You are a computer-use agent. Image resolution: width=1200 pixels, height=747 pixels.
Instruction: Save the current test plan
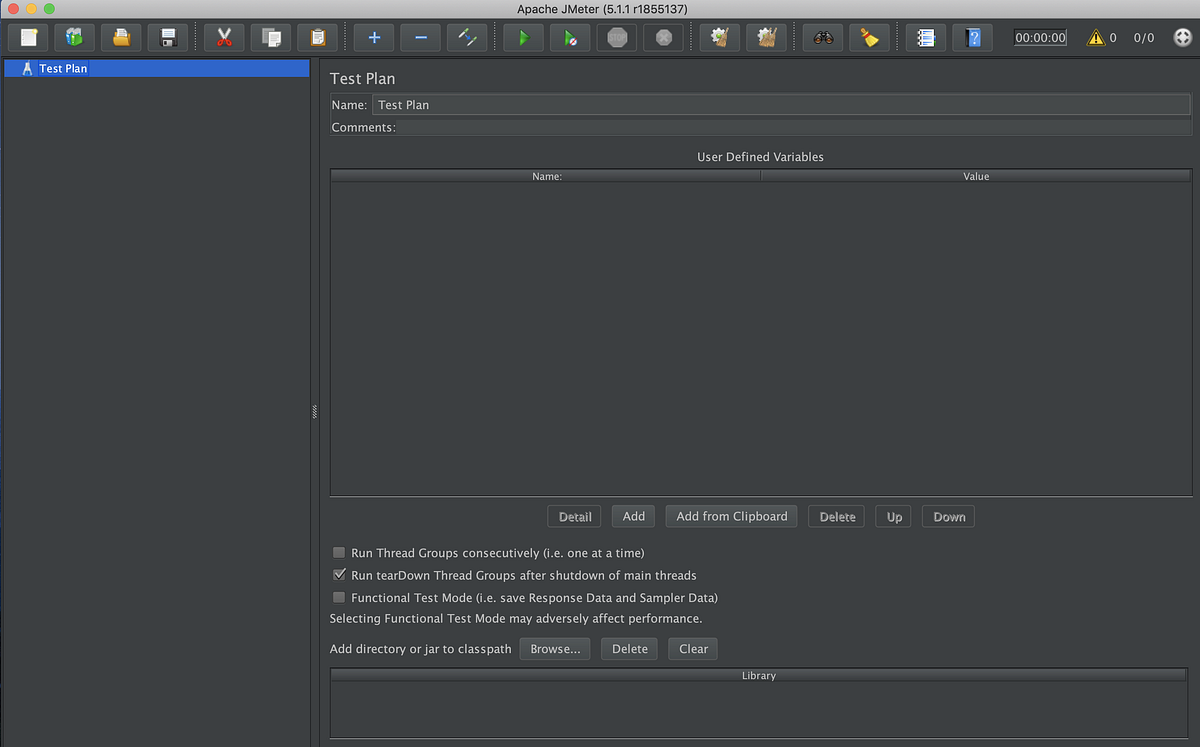point(167,37)
